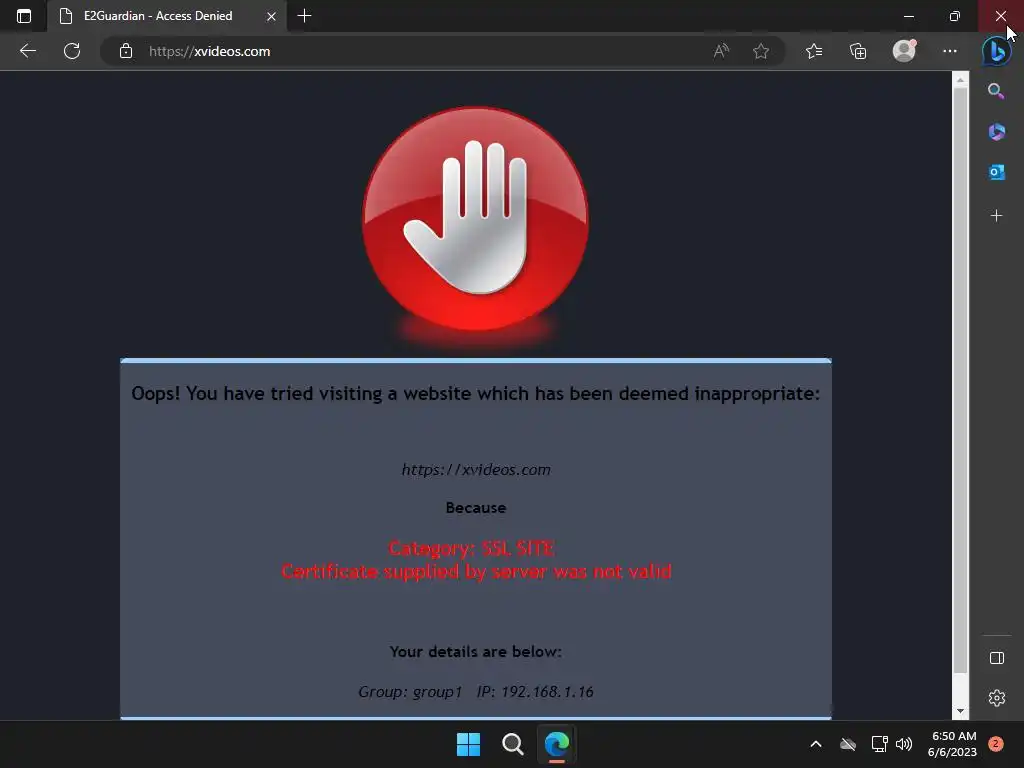Image resolution: width=1024 pixels, height=768 pixels.
Task: Open sidebar search tool
Action: [x=996, y=91]
